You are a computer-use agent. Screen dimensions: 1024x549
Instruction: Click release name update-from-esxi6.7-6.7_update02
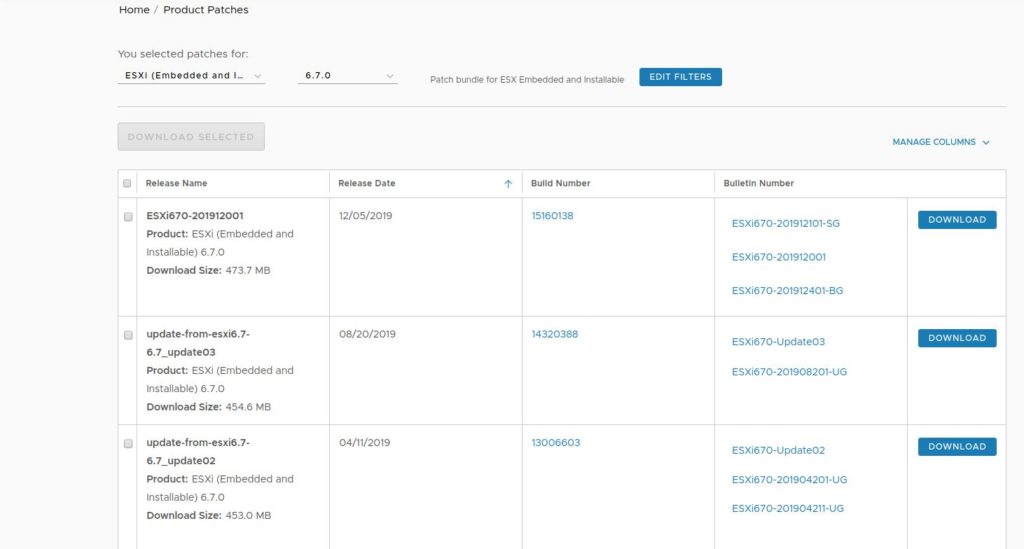click(198, 452)
